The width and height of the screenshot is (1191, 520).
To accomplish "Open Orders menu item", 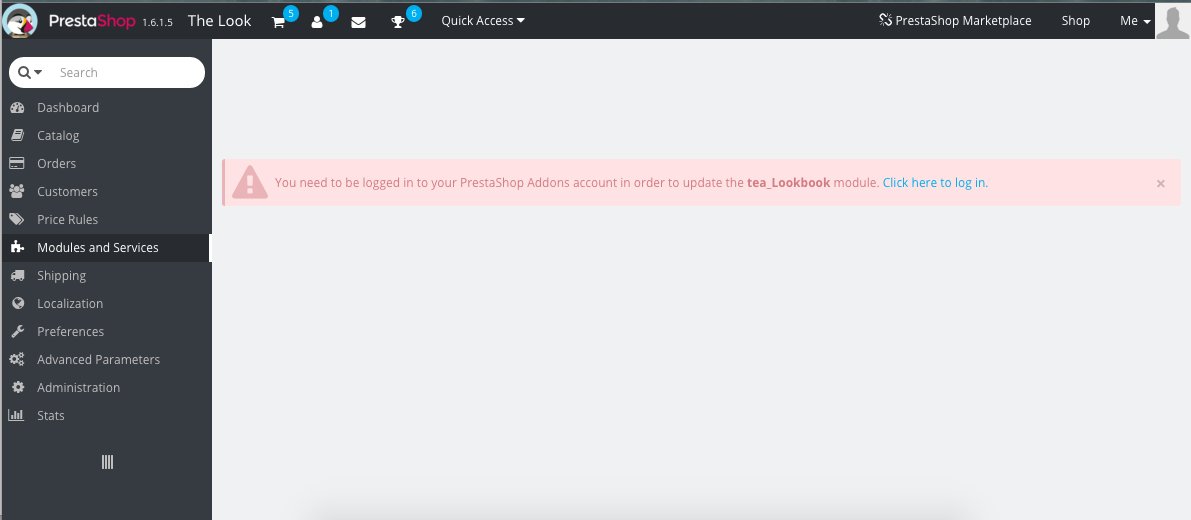I will tap(106, 163).
